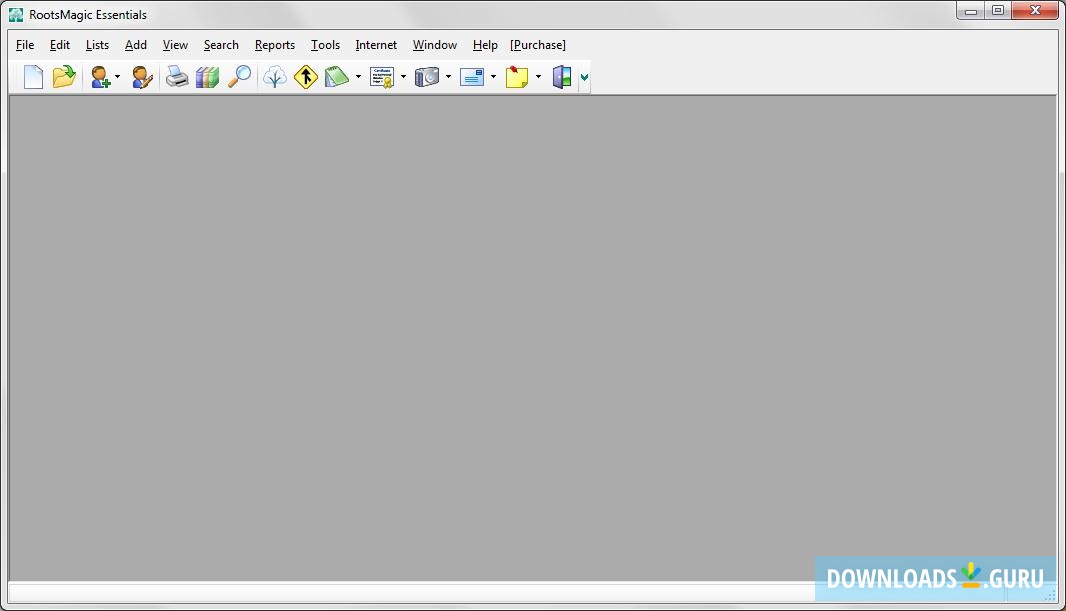1066x611 pixels.
Task: Restore down the RootsMagic window
Action: [x=998, y=11]
